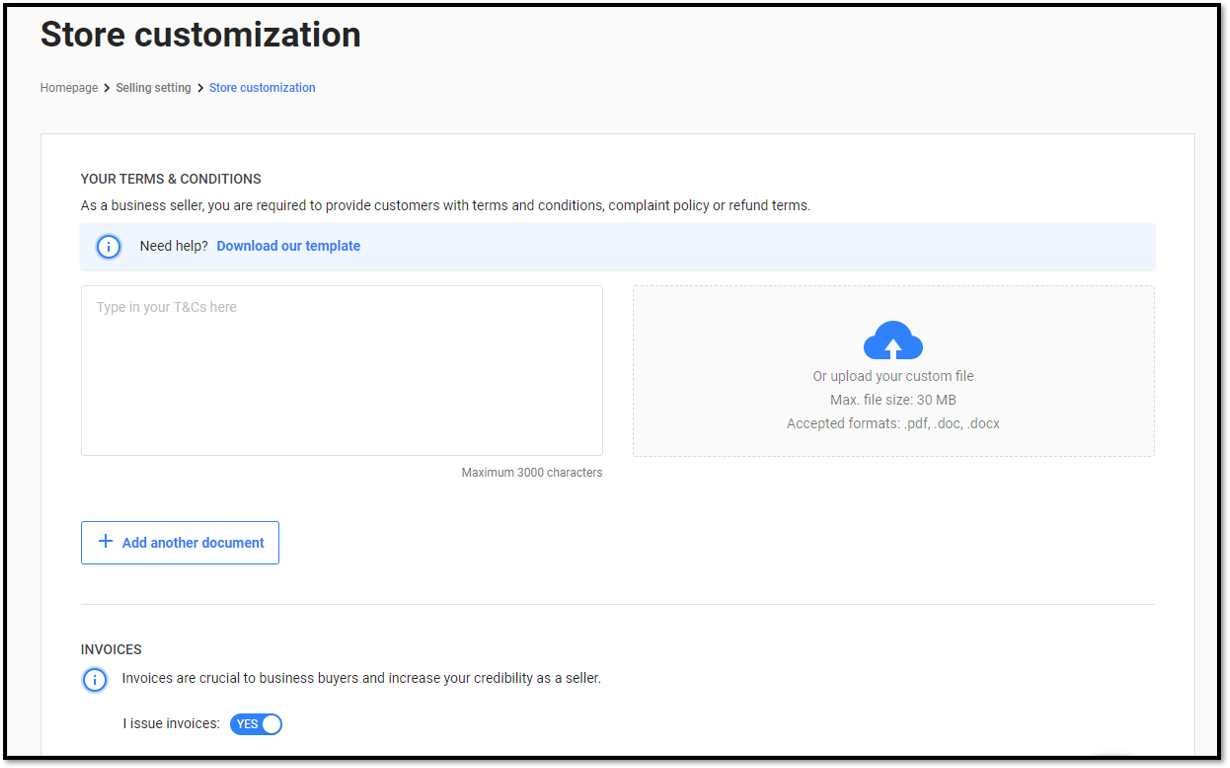Click the Maximum 3000 characters hint text
The width and height of the screenshot is (1230, 768).
tap(532, 473)
